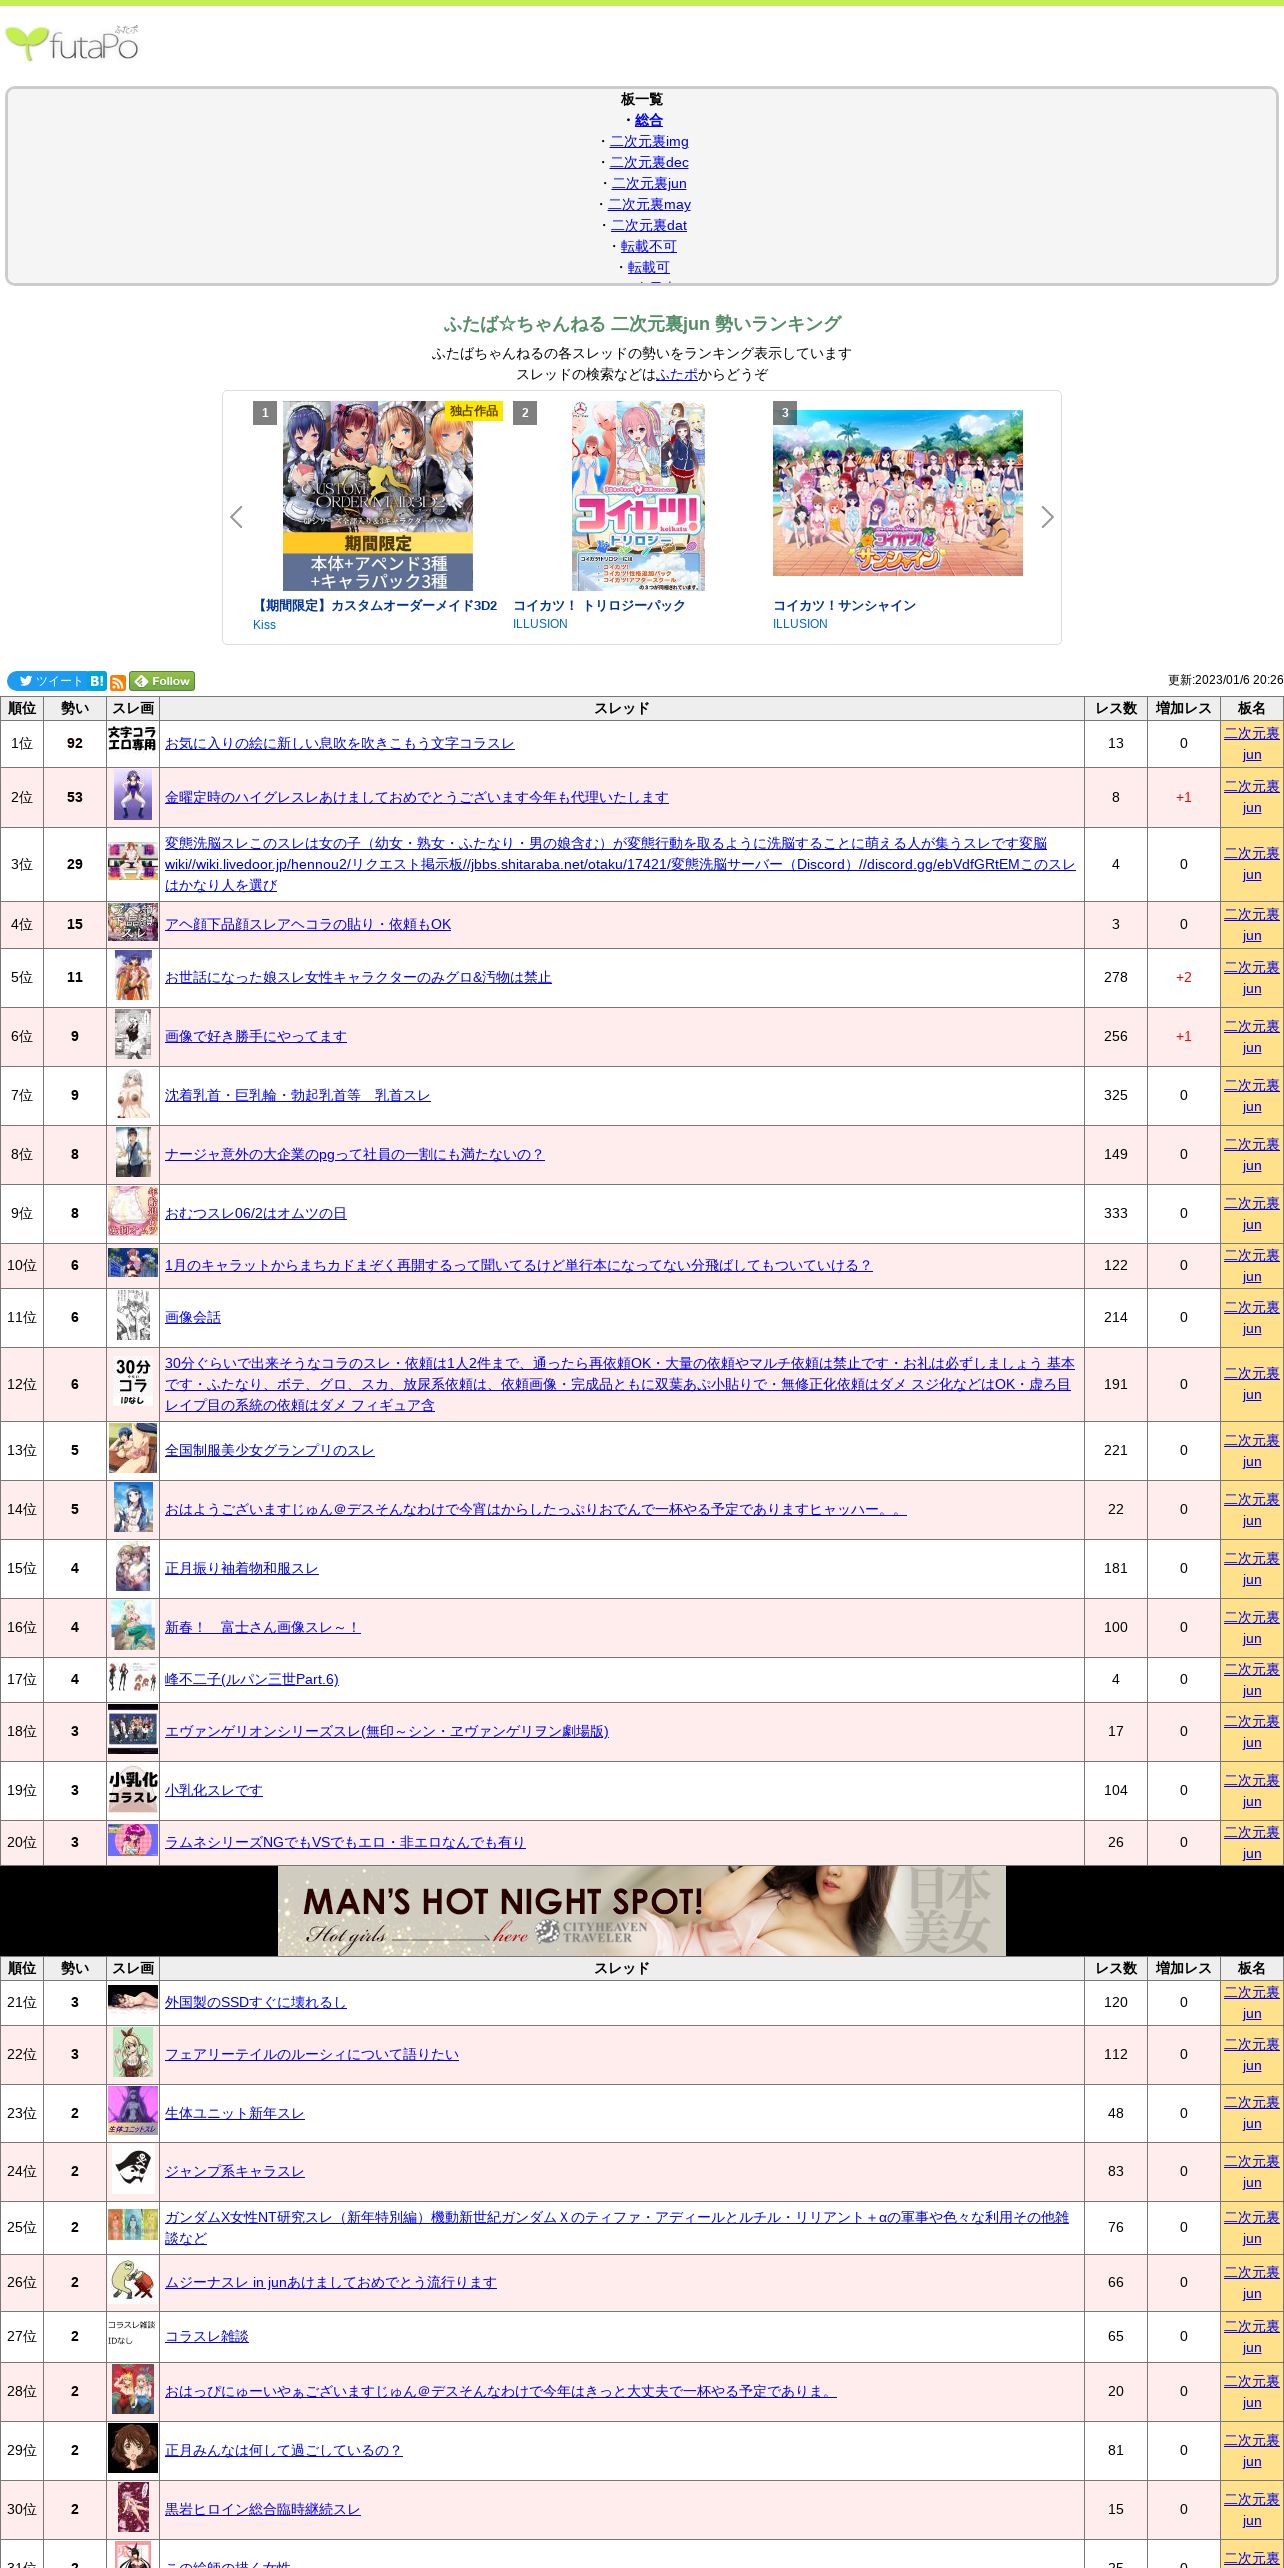Open the thread 黒岩ヒロイン総合臨時継続スレ
1284x2568 pixels.
click(x=263, y=2509)
